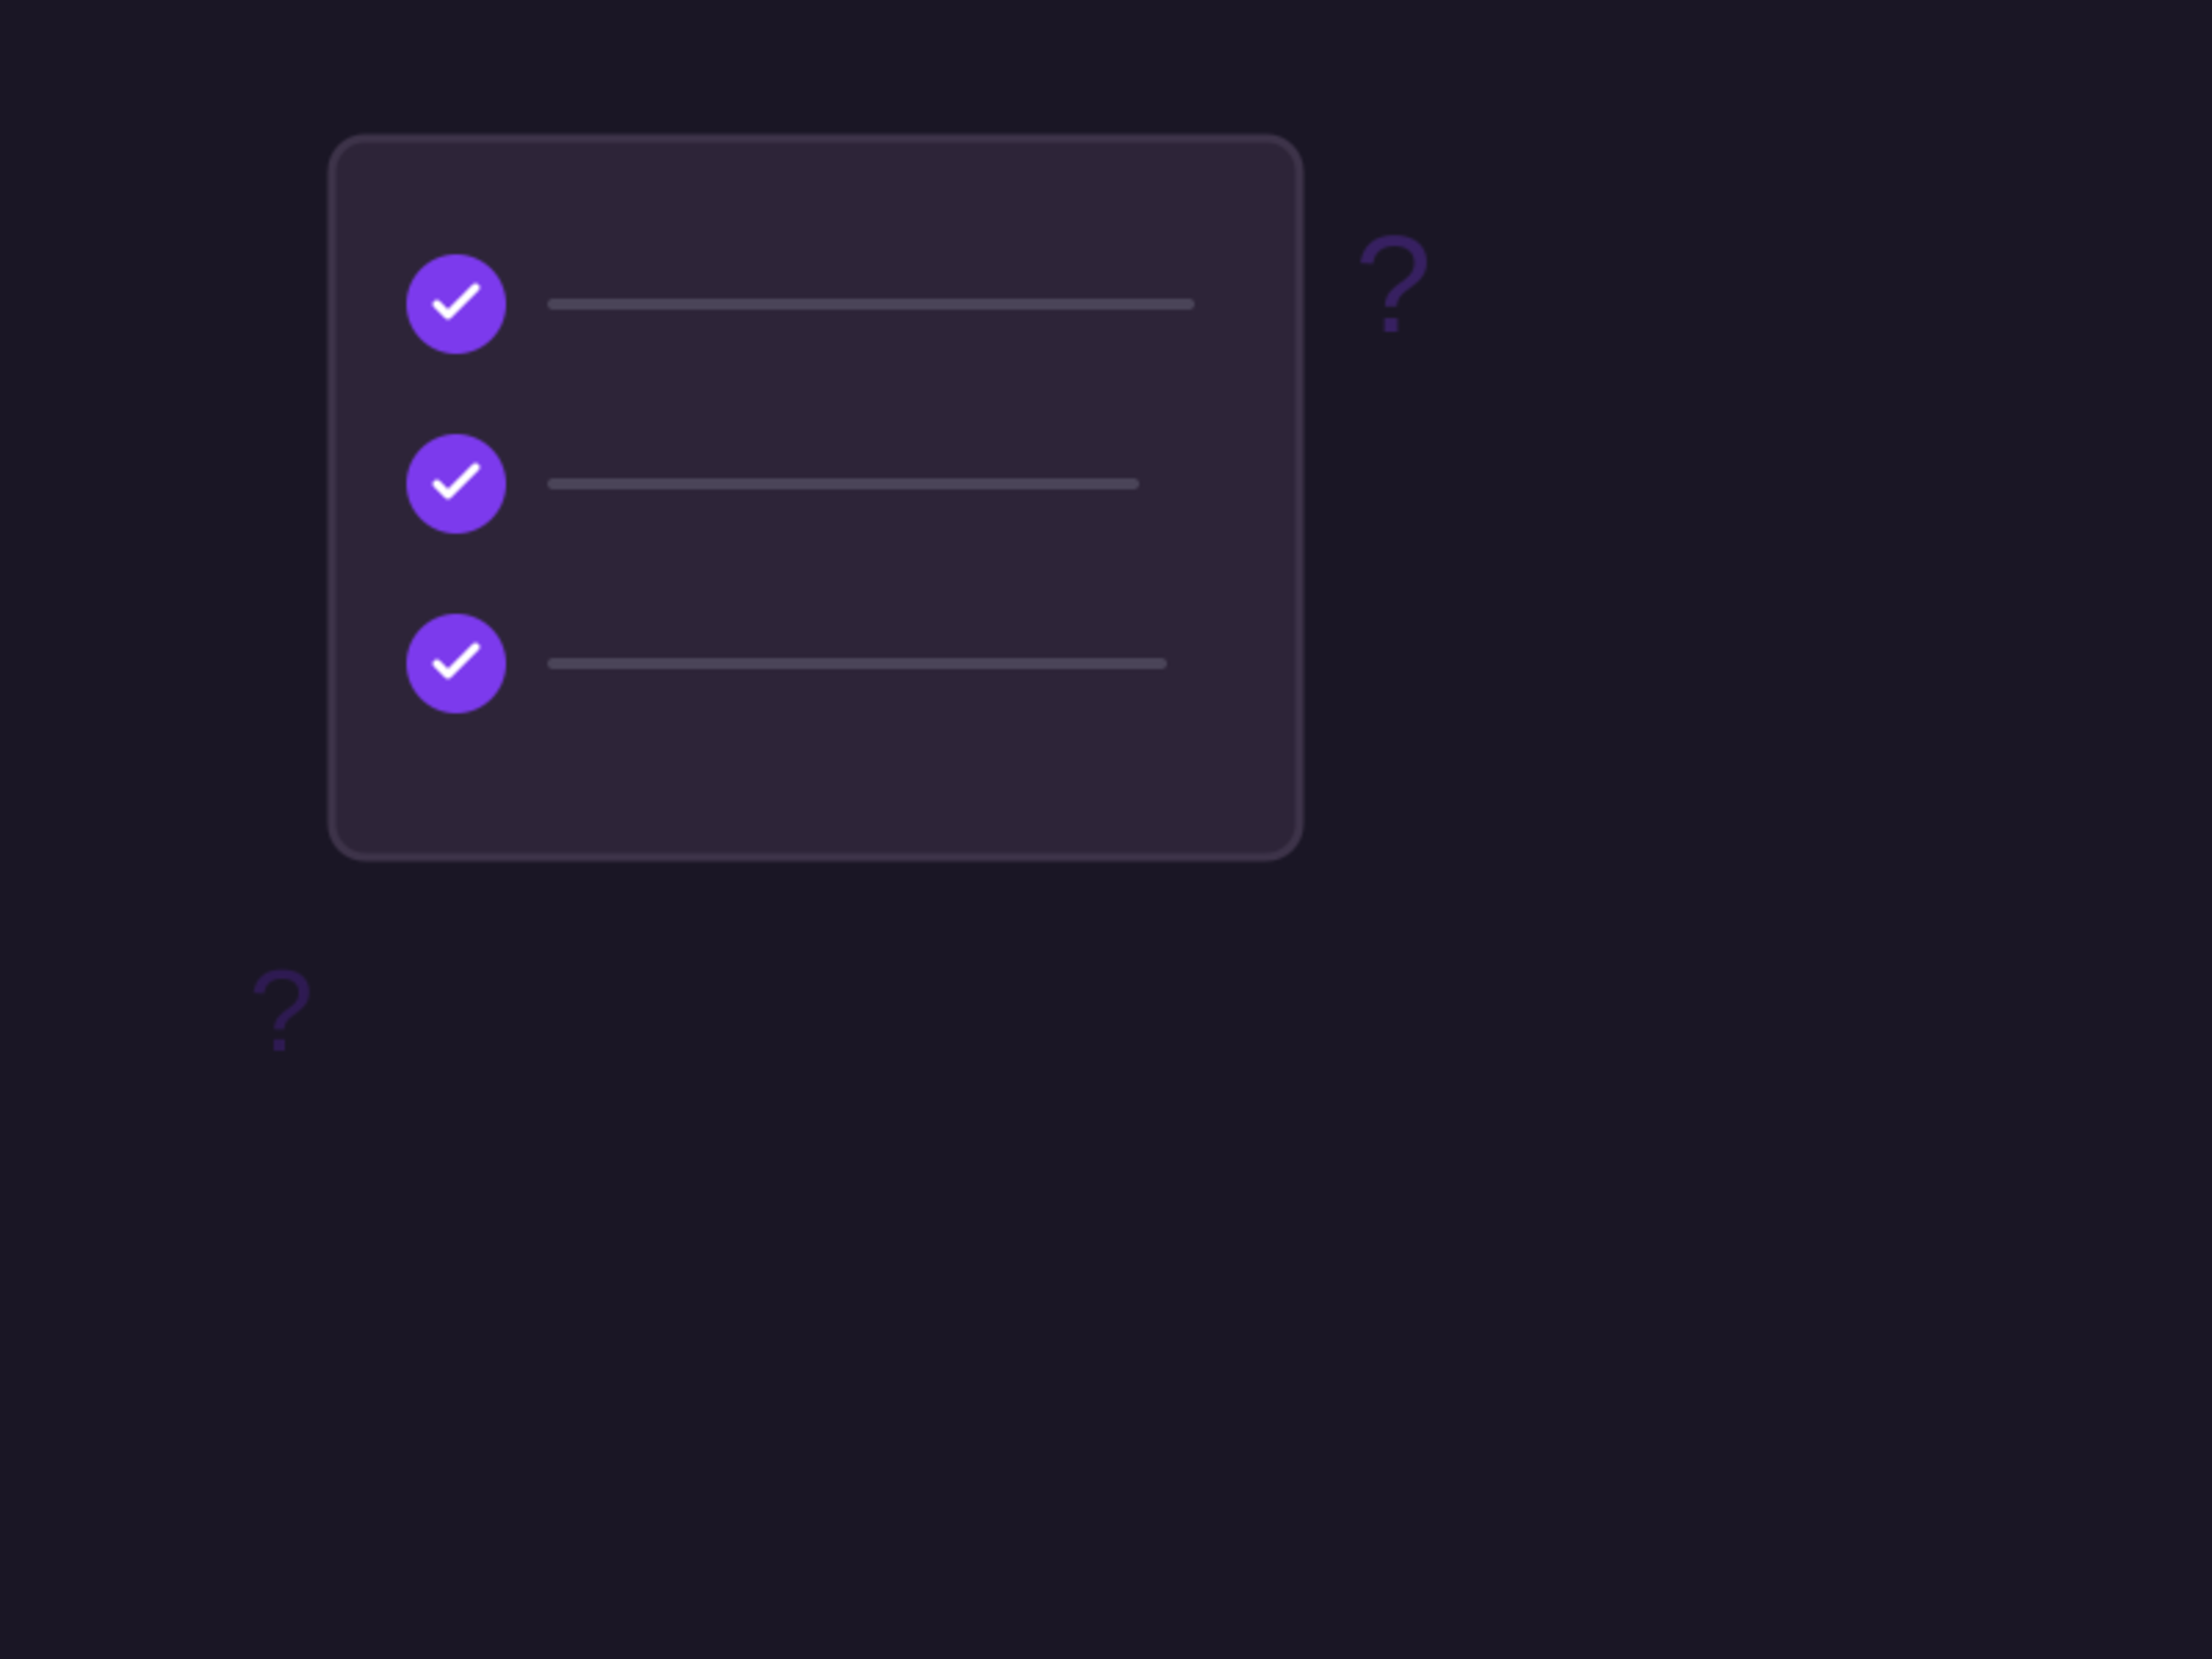The image size is (2212, 1659).
Task: Click the left end of the top gray line
Action: pyautogui.click(x=554, y=304)
